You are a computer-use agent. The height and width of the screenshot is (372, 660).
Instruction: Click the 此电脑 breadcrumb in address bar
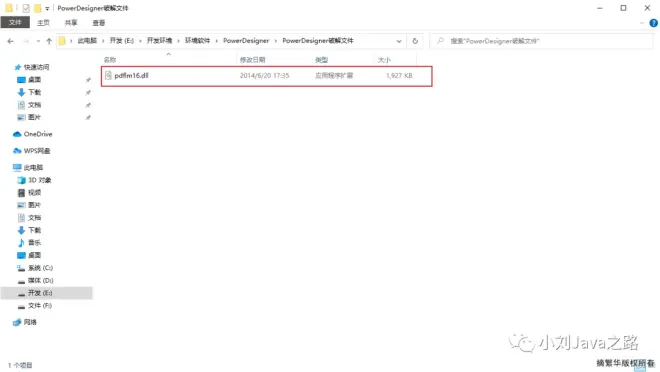(x=87, y=40)
